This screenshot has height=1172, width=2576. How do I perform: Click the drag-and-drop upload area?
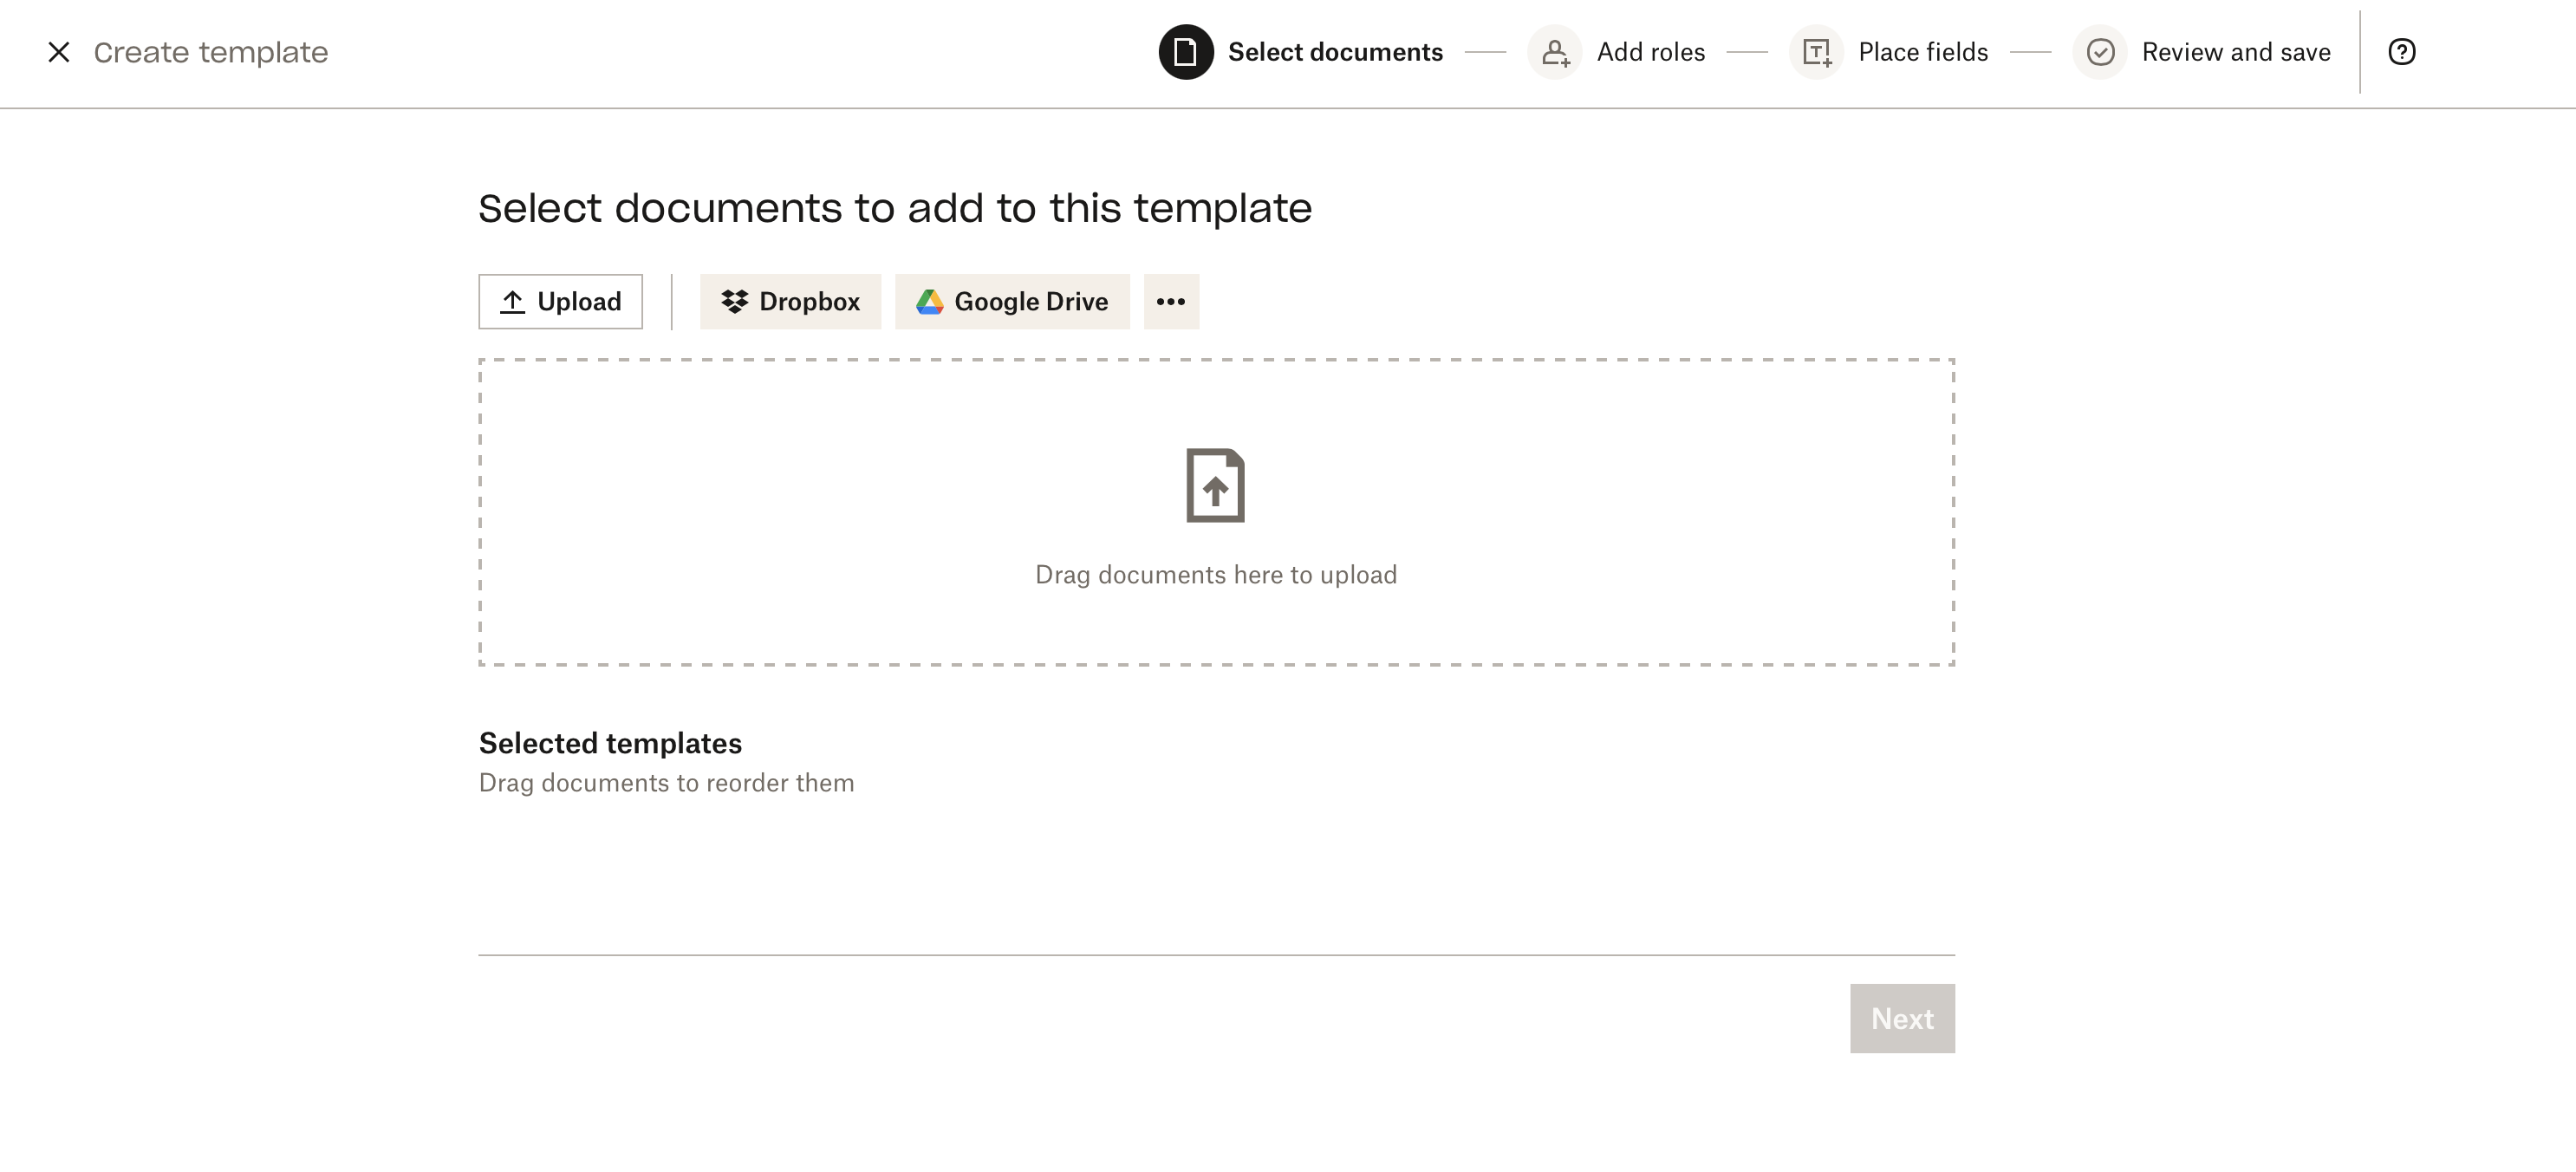coord(1216,510)
